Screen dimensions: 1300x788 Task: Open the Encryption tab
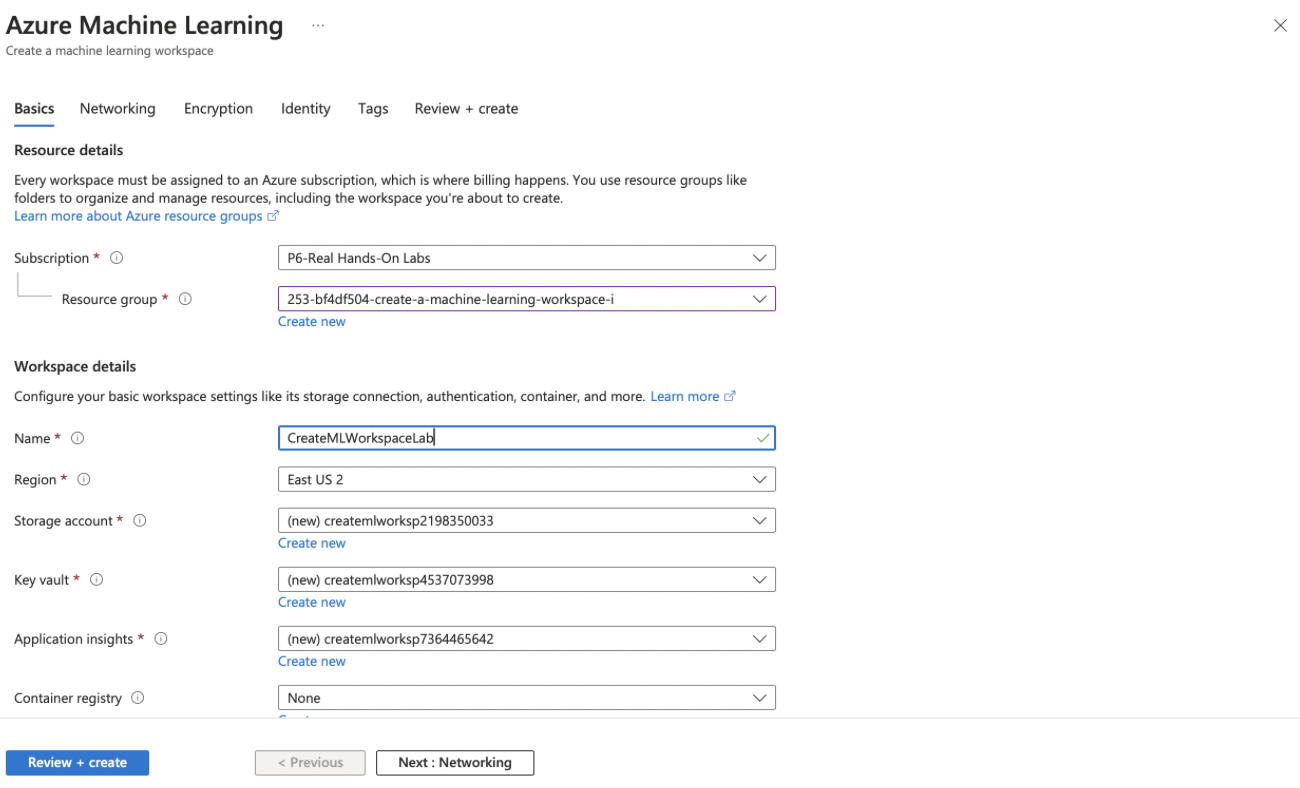coord(218,109)
